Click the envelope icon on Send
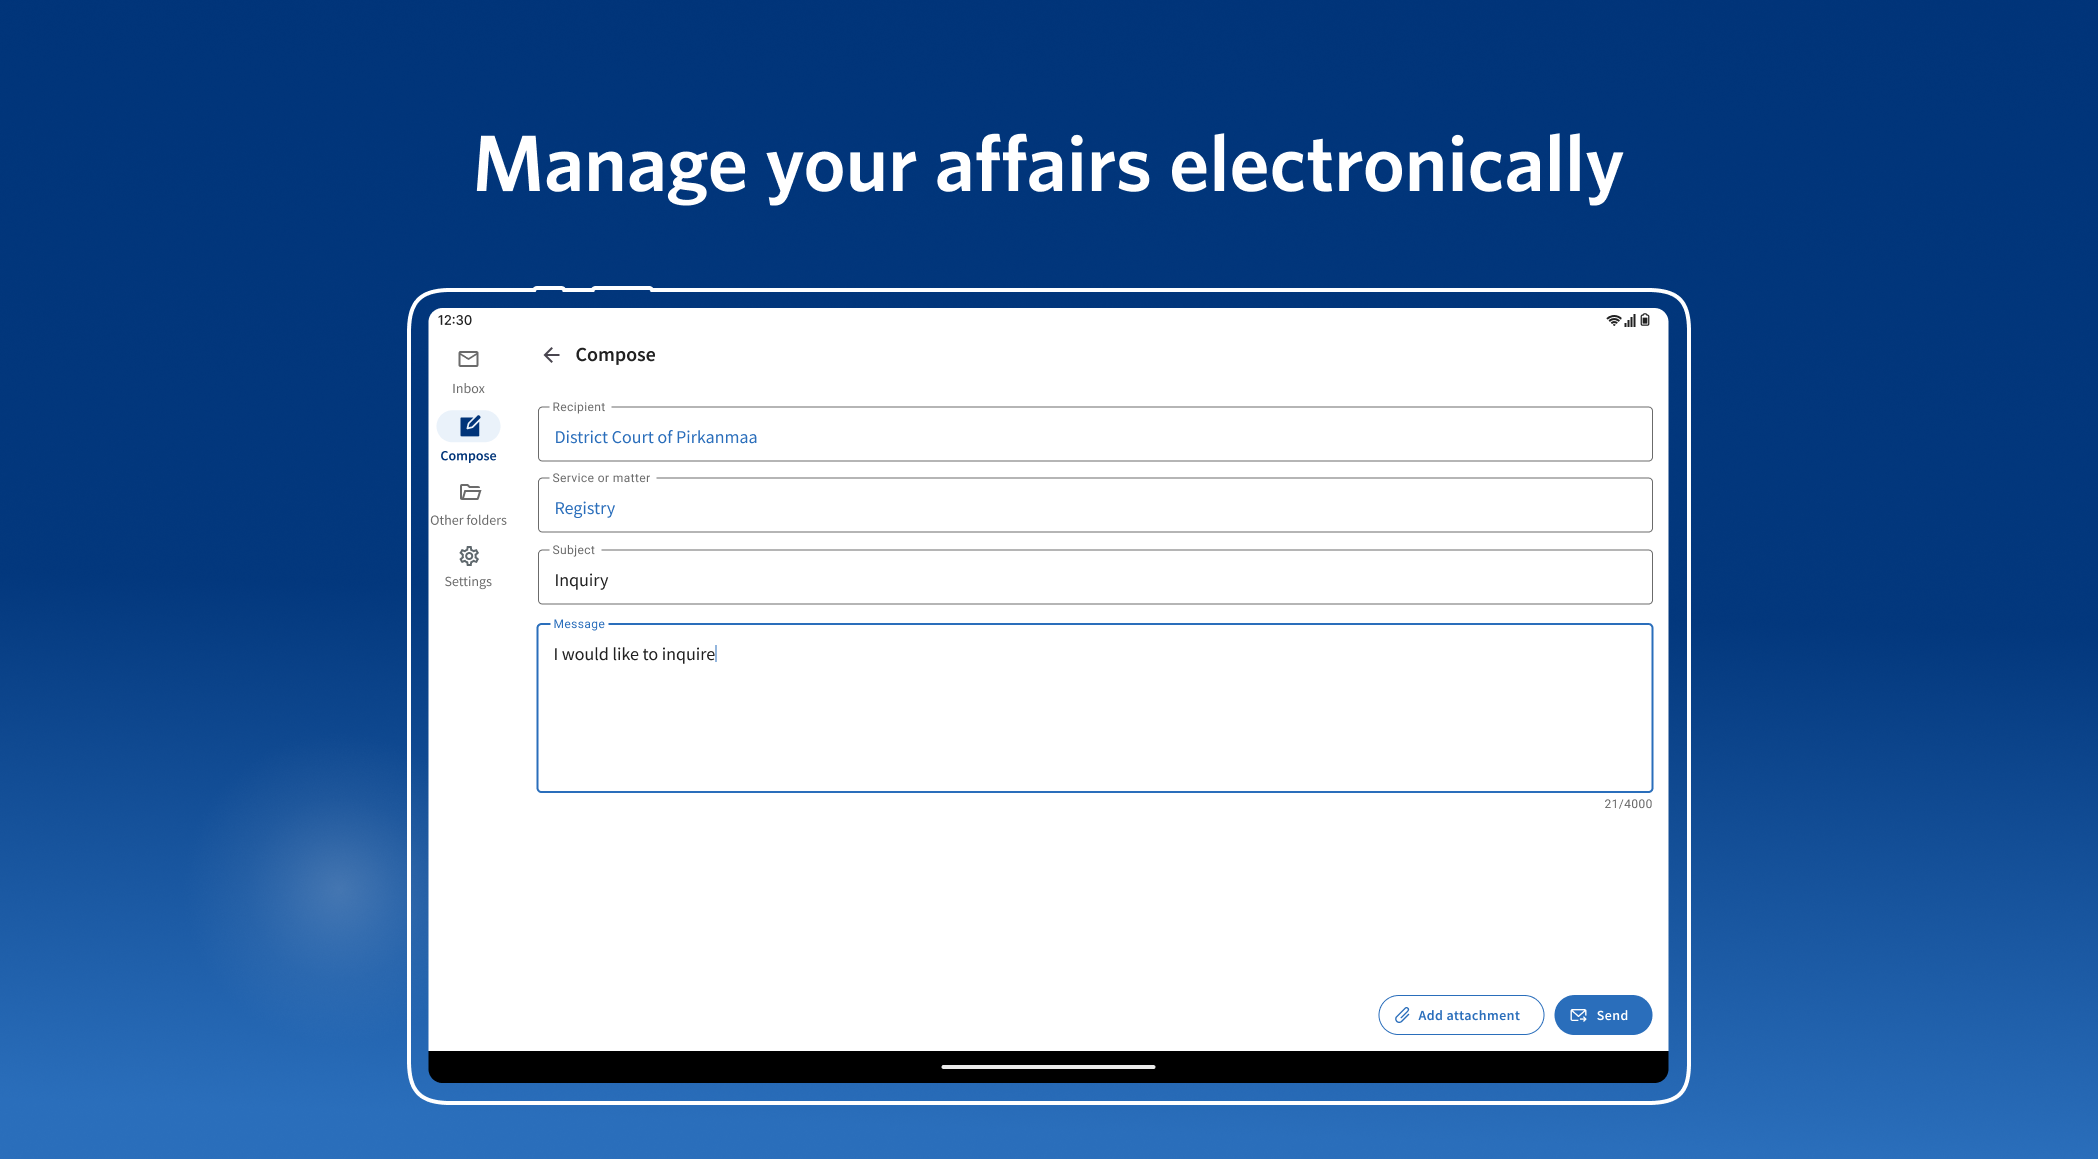The image size is (2098, 1159). pyautogui.click(x=1579, y=1015)
